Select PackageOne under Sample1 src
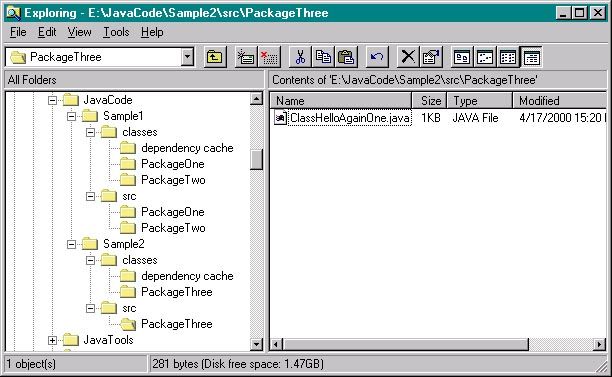Image resolution: width=612 pixels, height=377 pixels. click(173, 212)
